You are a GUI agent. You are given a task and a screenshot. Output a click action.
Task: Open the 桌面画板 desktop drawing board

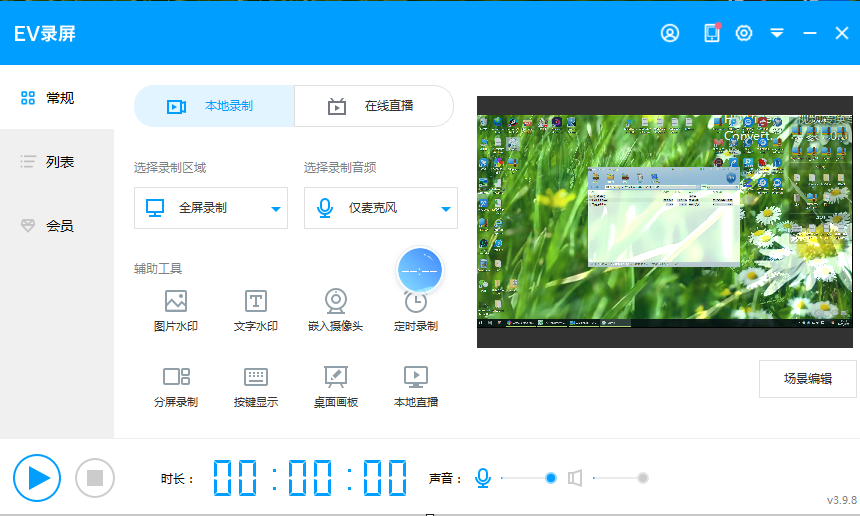336,386
